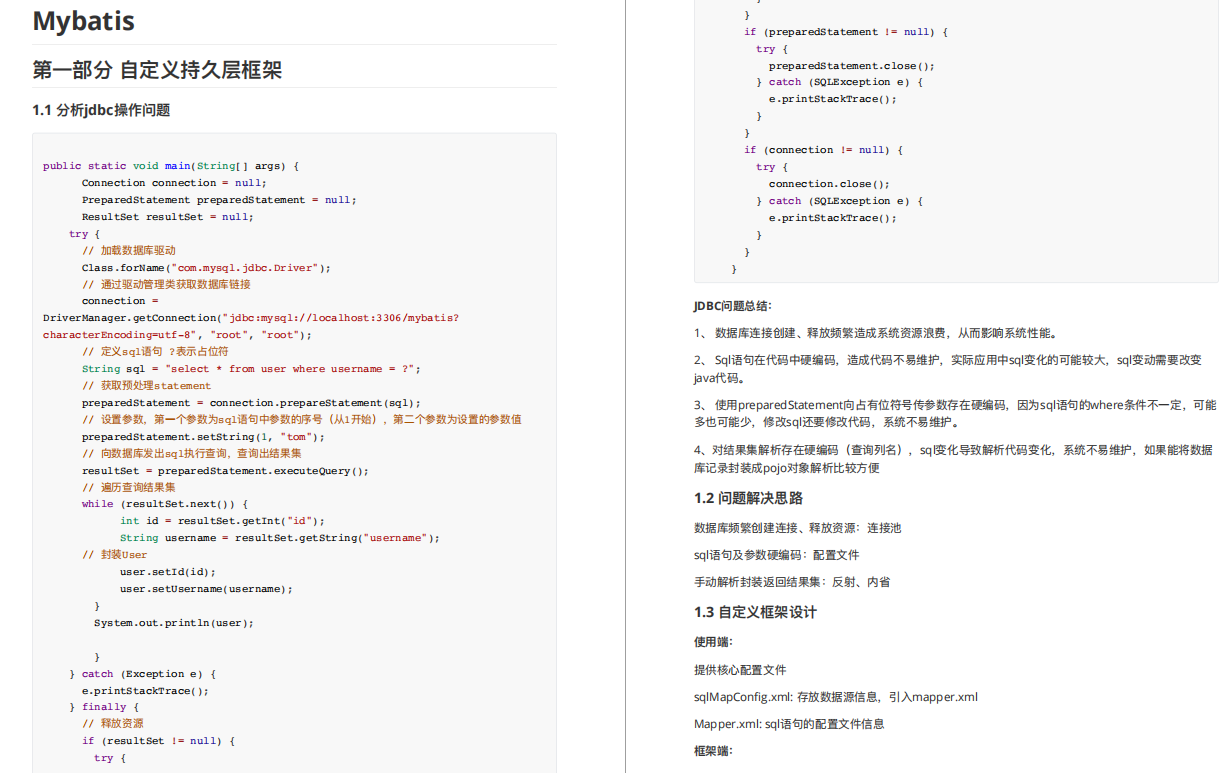
Task: Click point 1 about 数据库连接创建、释放频繁
Action: pyautogui.click(x=877, y=333)
